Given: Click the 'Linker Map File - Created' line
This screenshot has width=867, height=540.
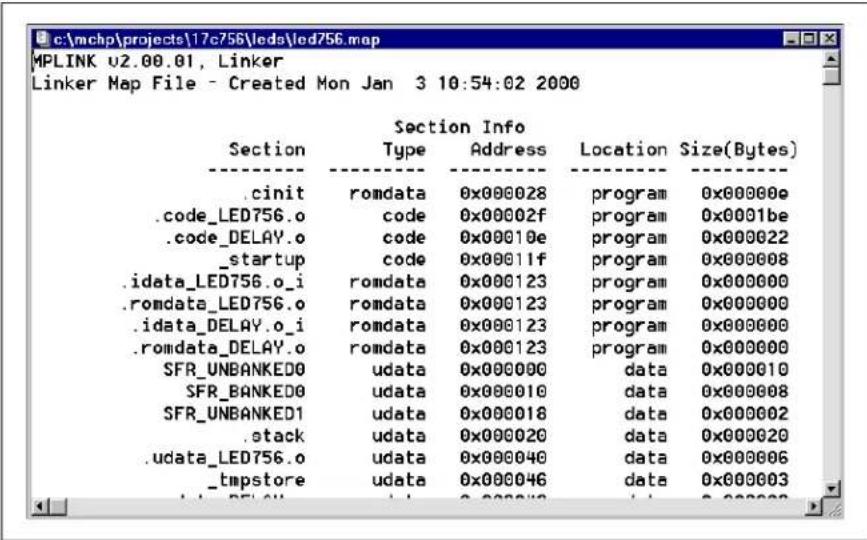Looking at the screenshot, I should (305, 83).
